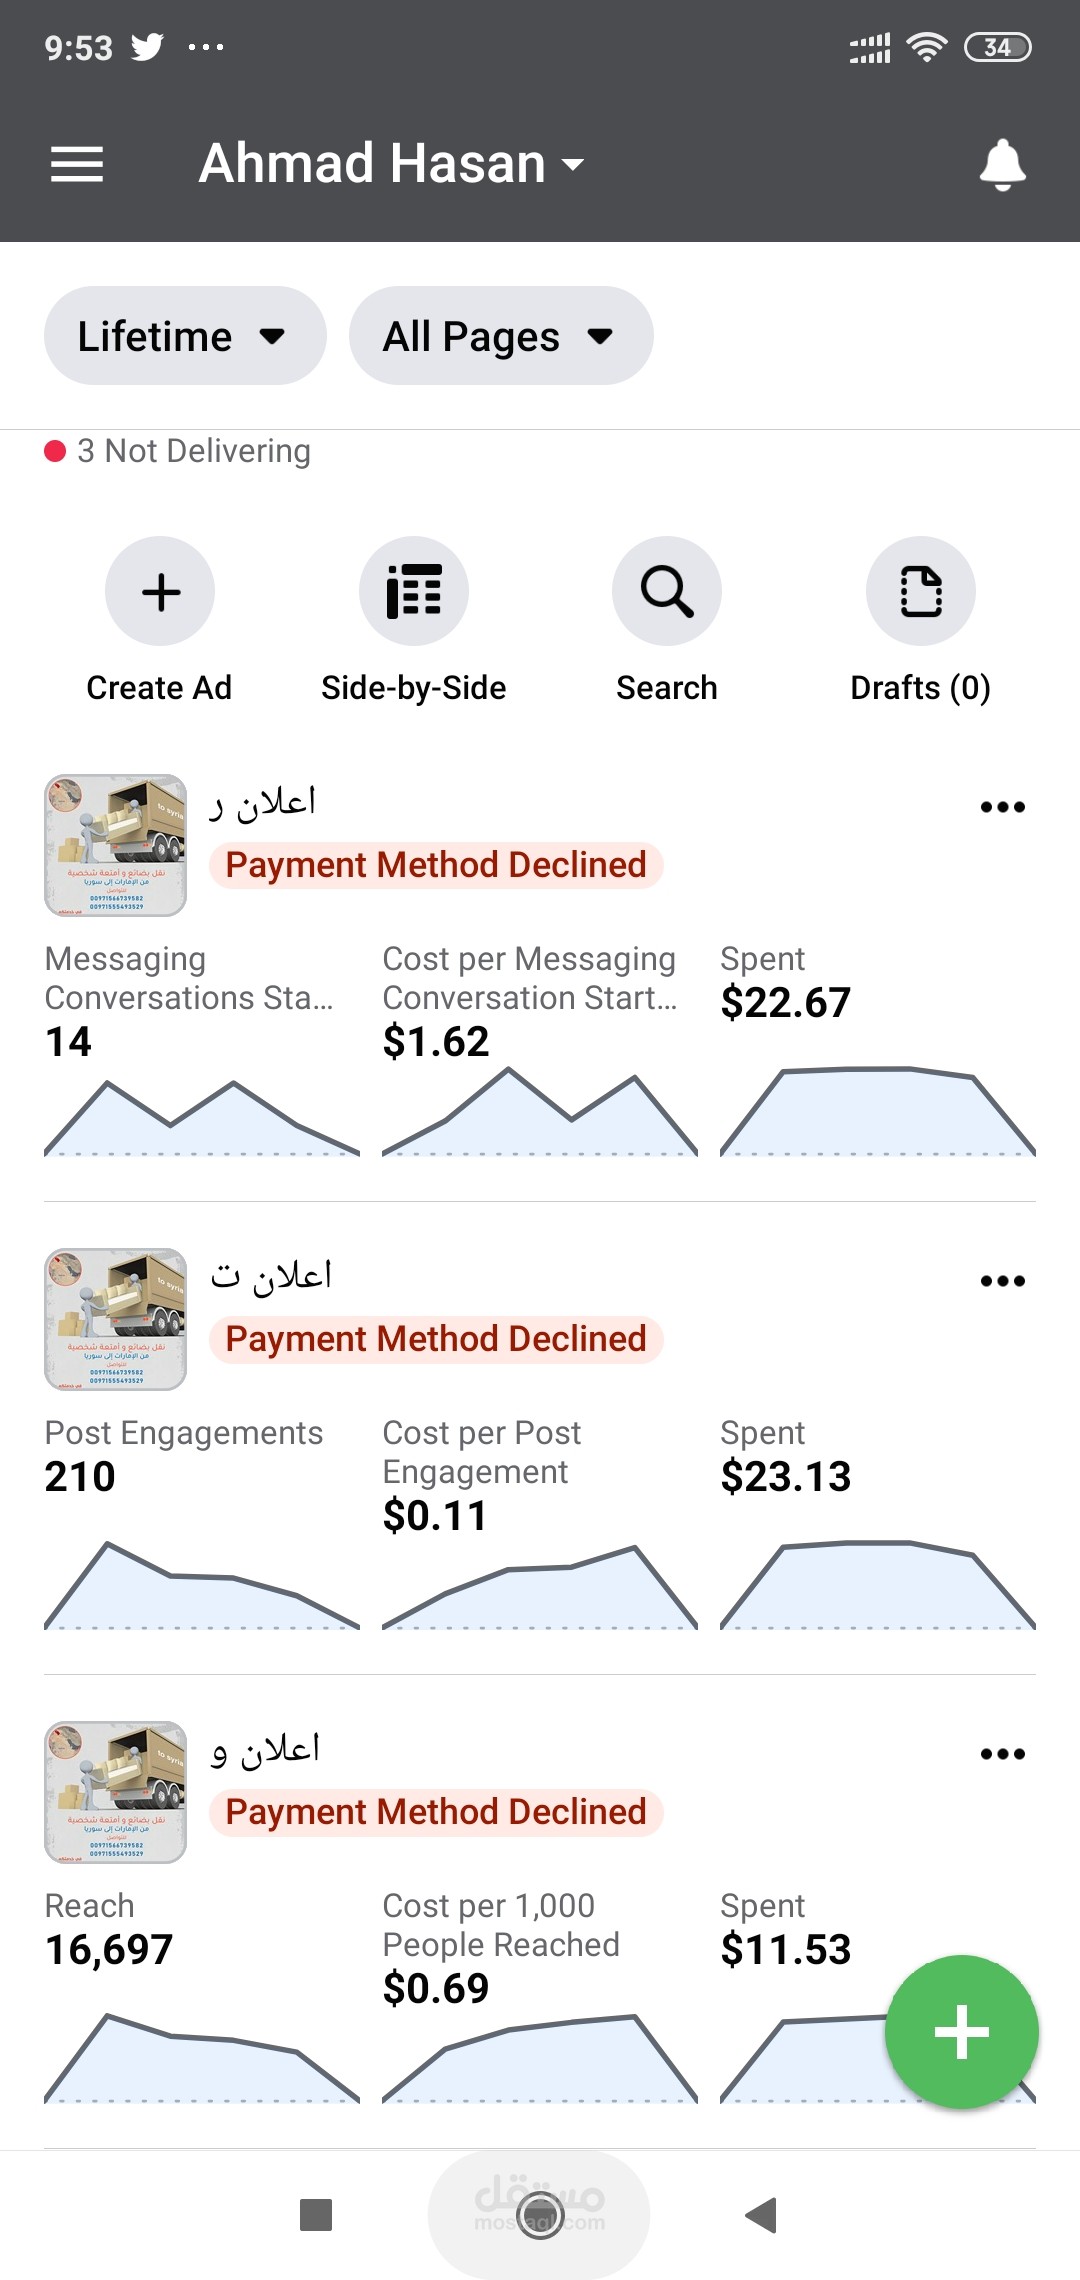Tap the green floating plus button
1080x2280 pixels.
click(x=961, y=2031)
